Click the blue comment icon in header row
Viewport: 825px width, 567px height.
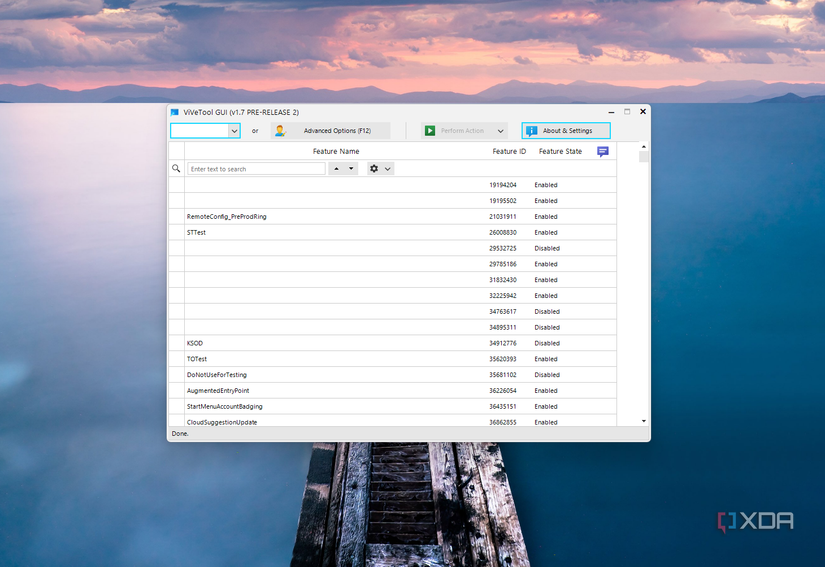(602, 152)
